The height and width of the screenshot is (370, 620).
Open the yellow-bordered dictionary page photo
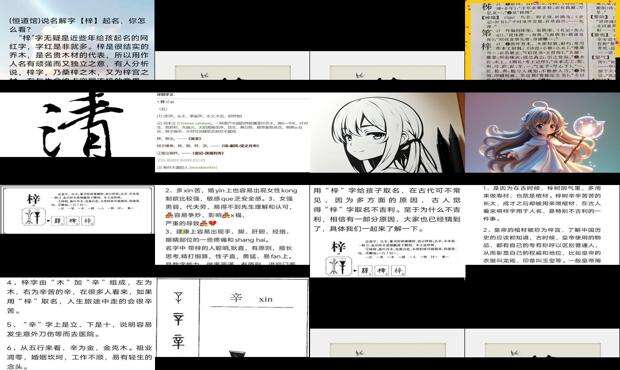pyautogui.click(x=542, y=40)
